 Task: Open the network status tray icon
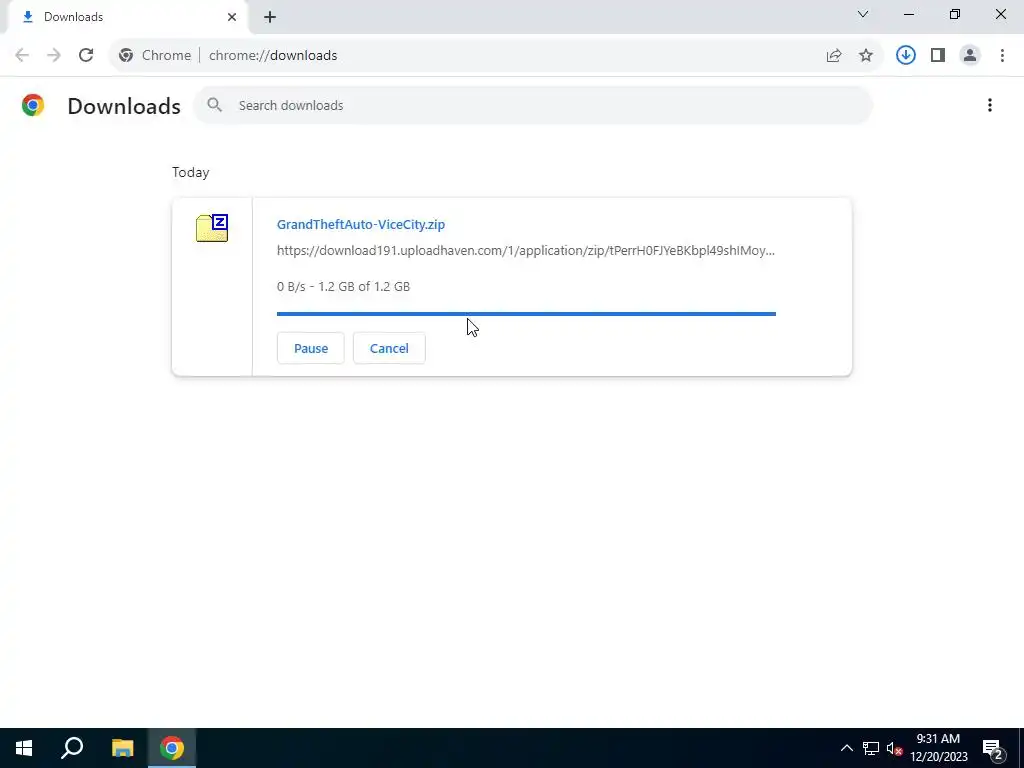(x=871, y=748)
